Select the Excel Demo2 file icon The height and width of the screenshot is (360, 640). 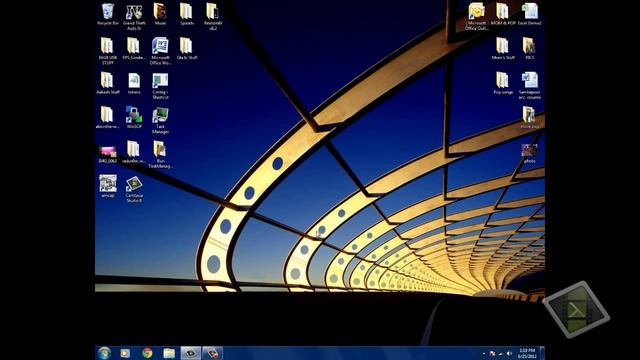click(x=529, y=15)
